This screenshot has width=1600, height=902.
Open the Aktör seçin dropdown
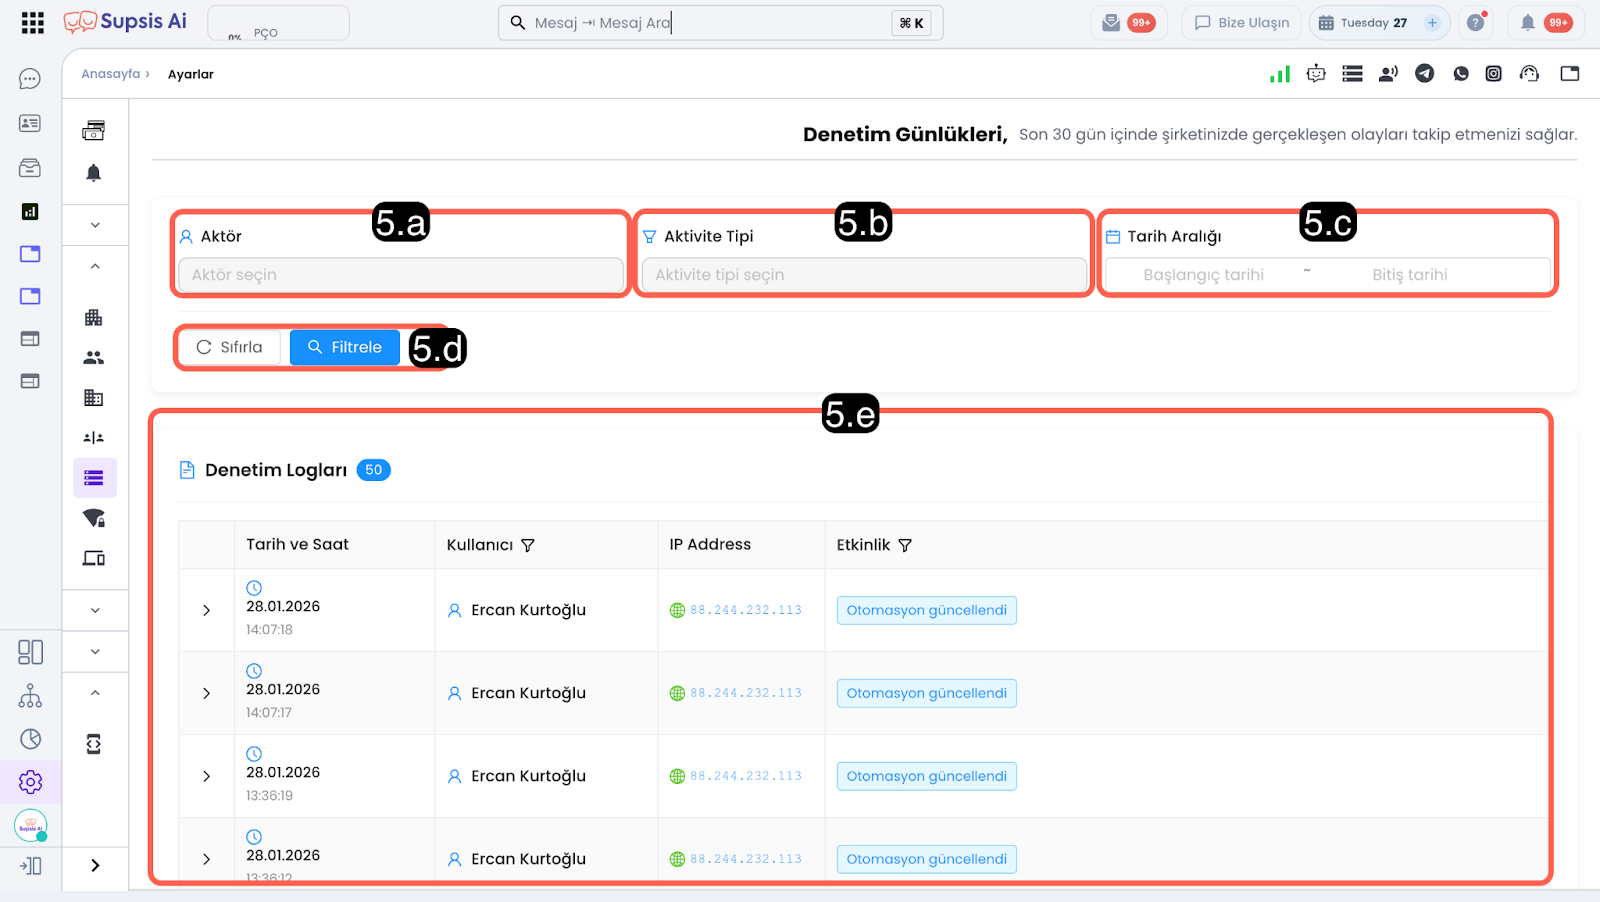[x=400, y=275]
